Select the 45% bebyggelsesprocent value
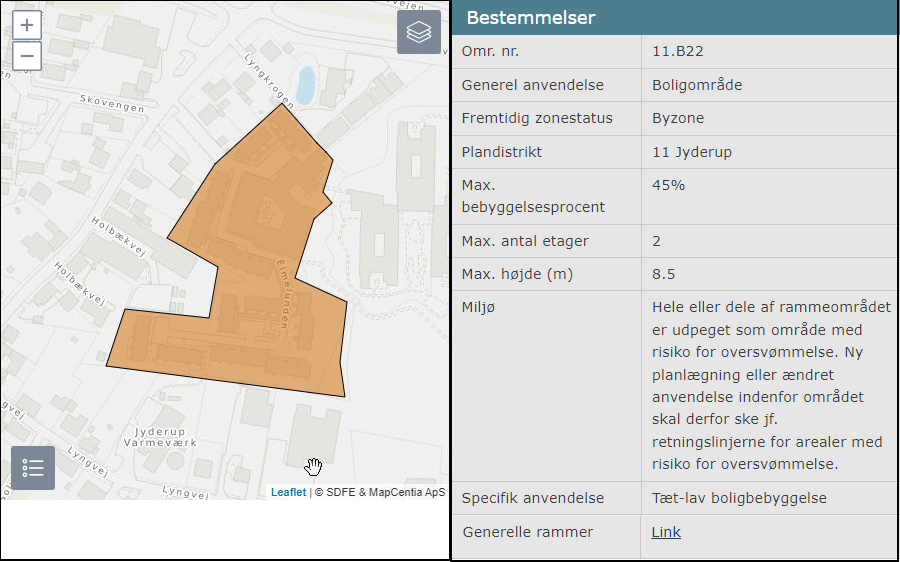The height and width of the screenshot is (562, 900). point(668,185)
